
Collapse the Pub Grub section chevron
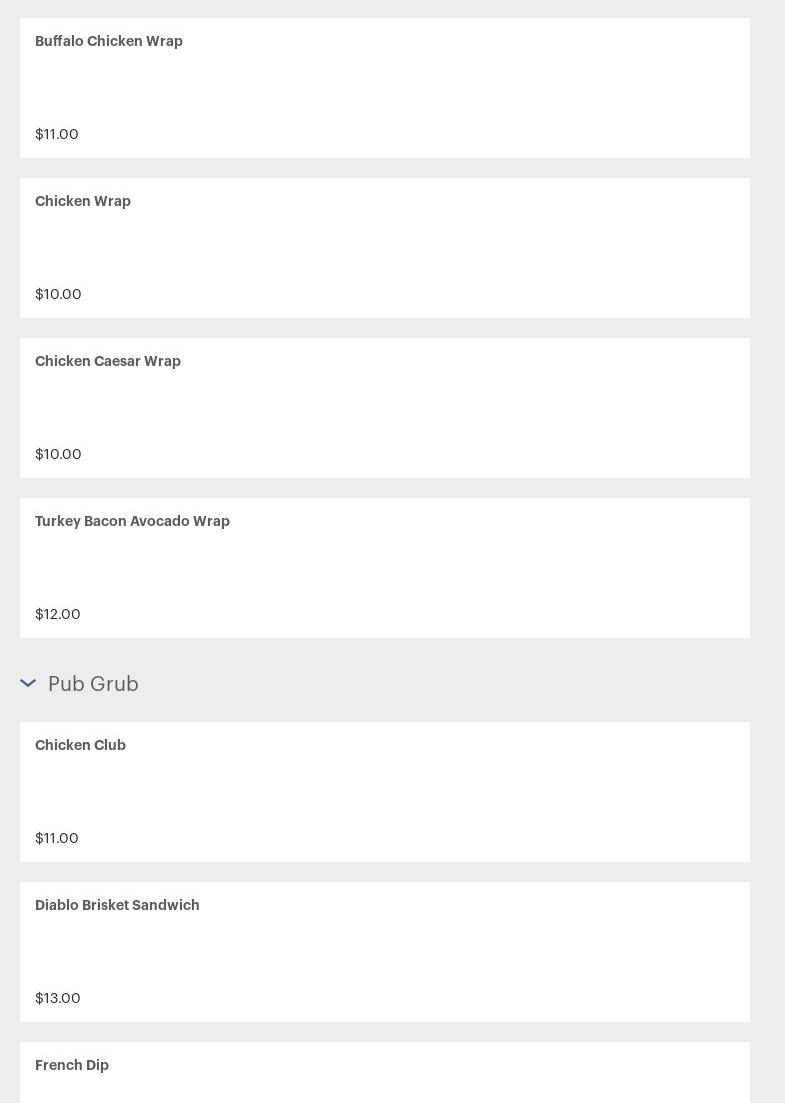click(28, 684)
